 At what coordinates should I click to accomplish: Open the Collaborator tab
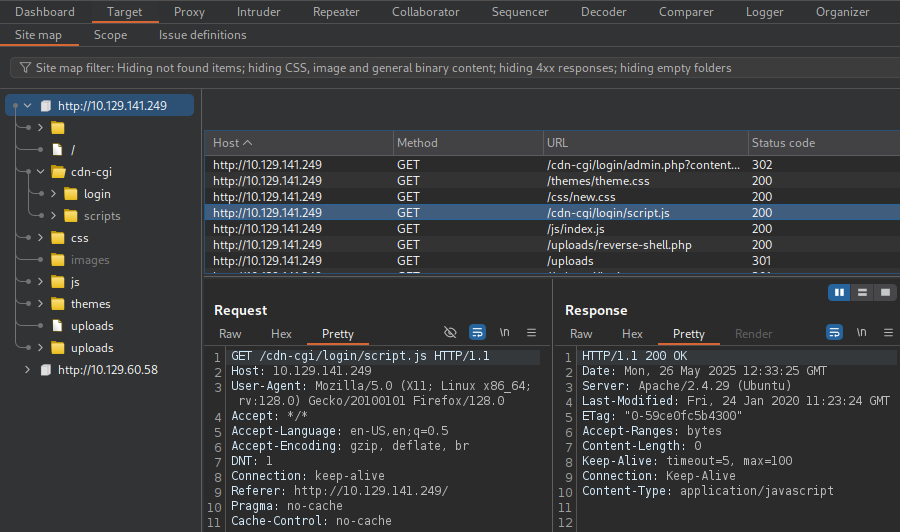(425, 11)
